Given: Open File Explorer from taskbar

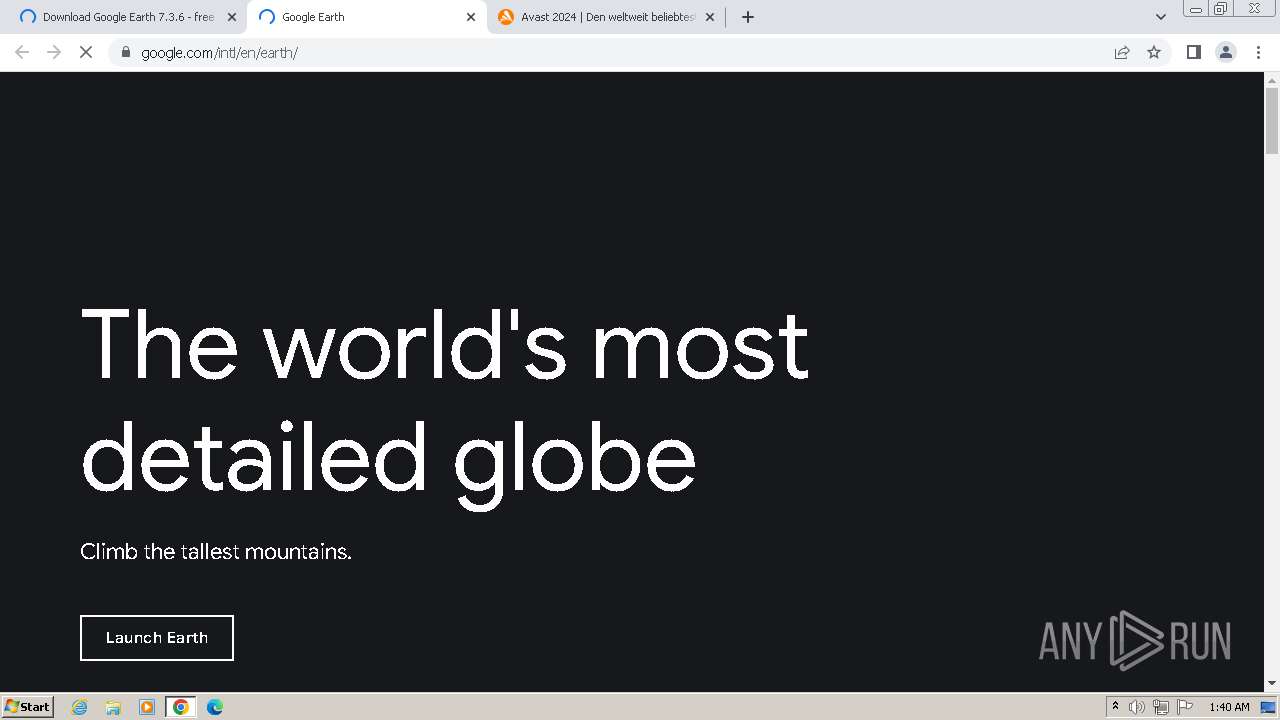Looking at the screenshot, I should point(113,707).
